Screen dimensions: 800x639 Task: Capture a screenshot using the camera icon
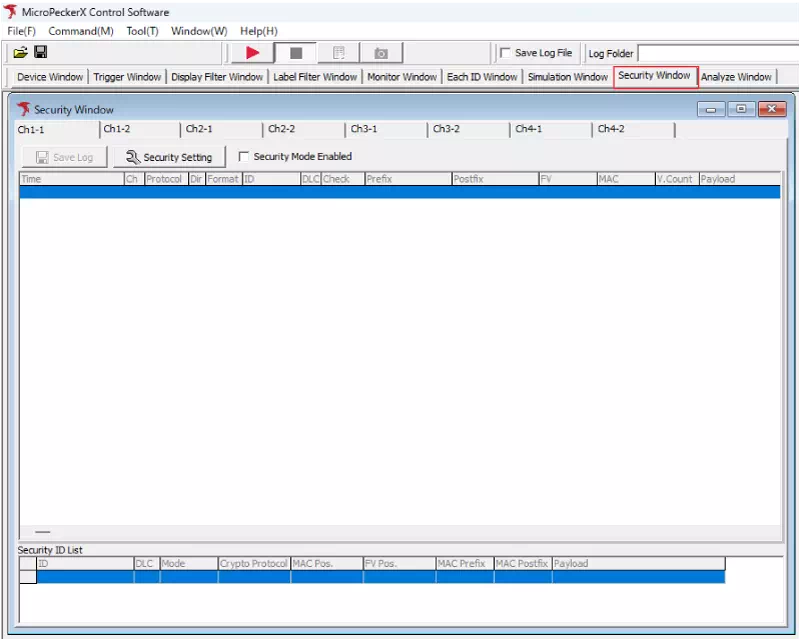tap(381, 52)
